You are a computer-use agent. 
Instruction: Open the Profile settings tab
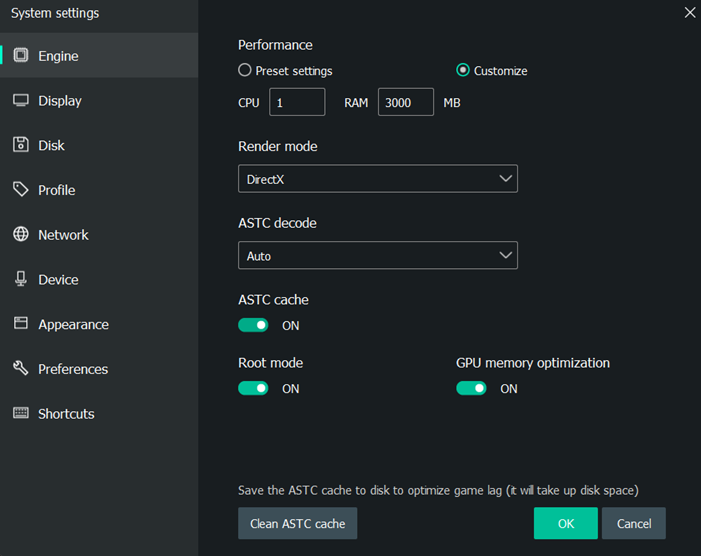click(x=99, y=190)
